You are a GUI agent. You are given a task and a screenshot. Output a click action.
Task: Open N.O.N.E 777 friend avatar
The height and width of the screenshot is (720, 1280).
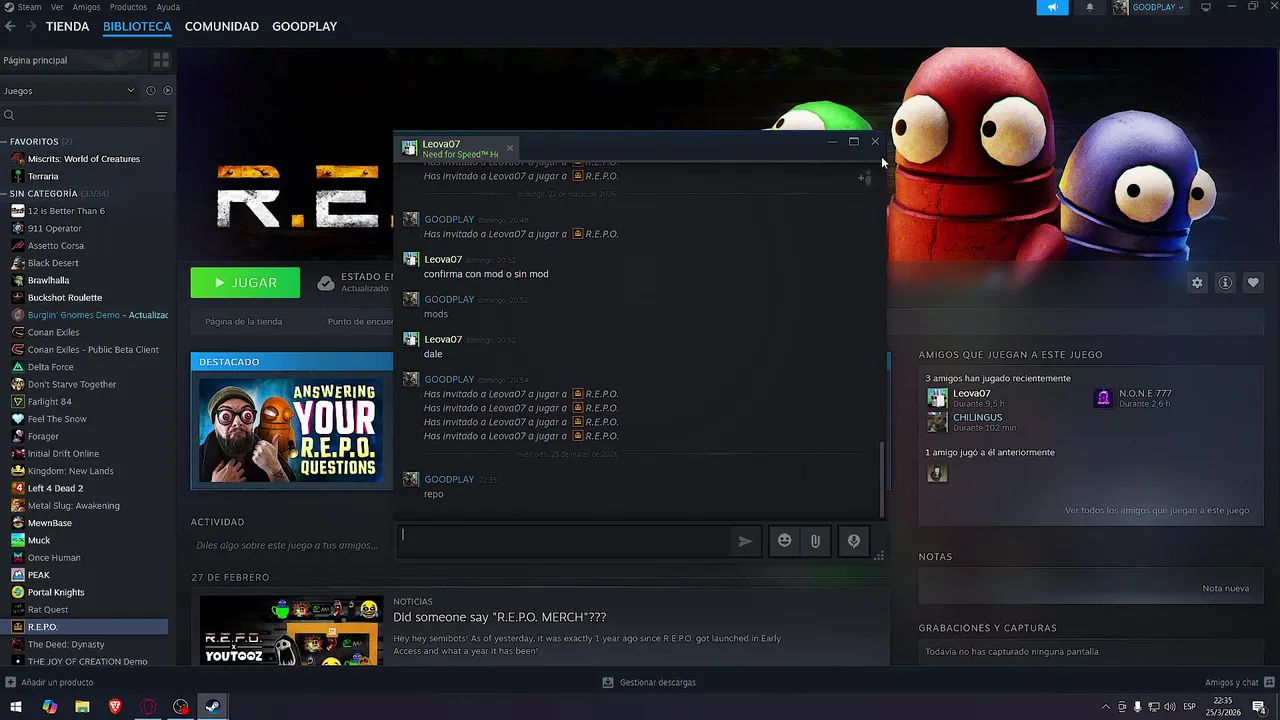(x=1104, y=398)
